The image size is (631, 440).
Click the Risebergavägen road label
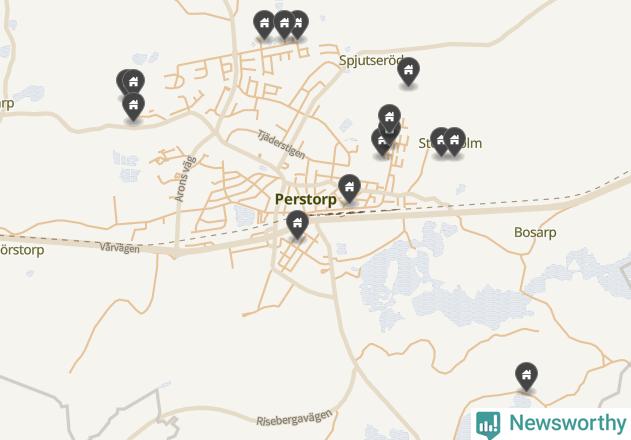pos(295,418)
